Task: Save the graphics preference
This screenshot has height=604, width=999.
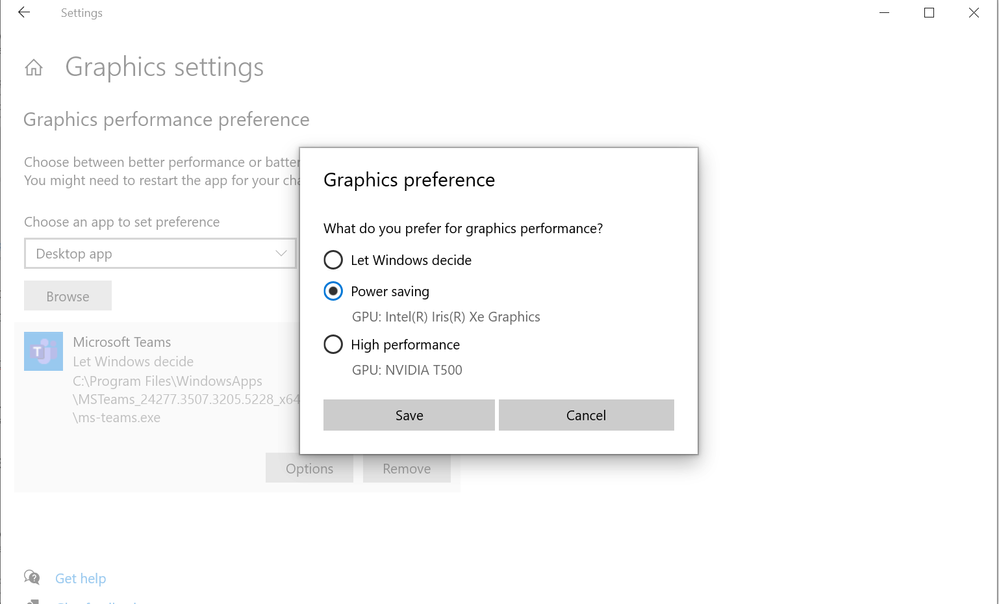Action: point(409,415)
